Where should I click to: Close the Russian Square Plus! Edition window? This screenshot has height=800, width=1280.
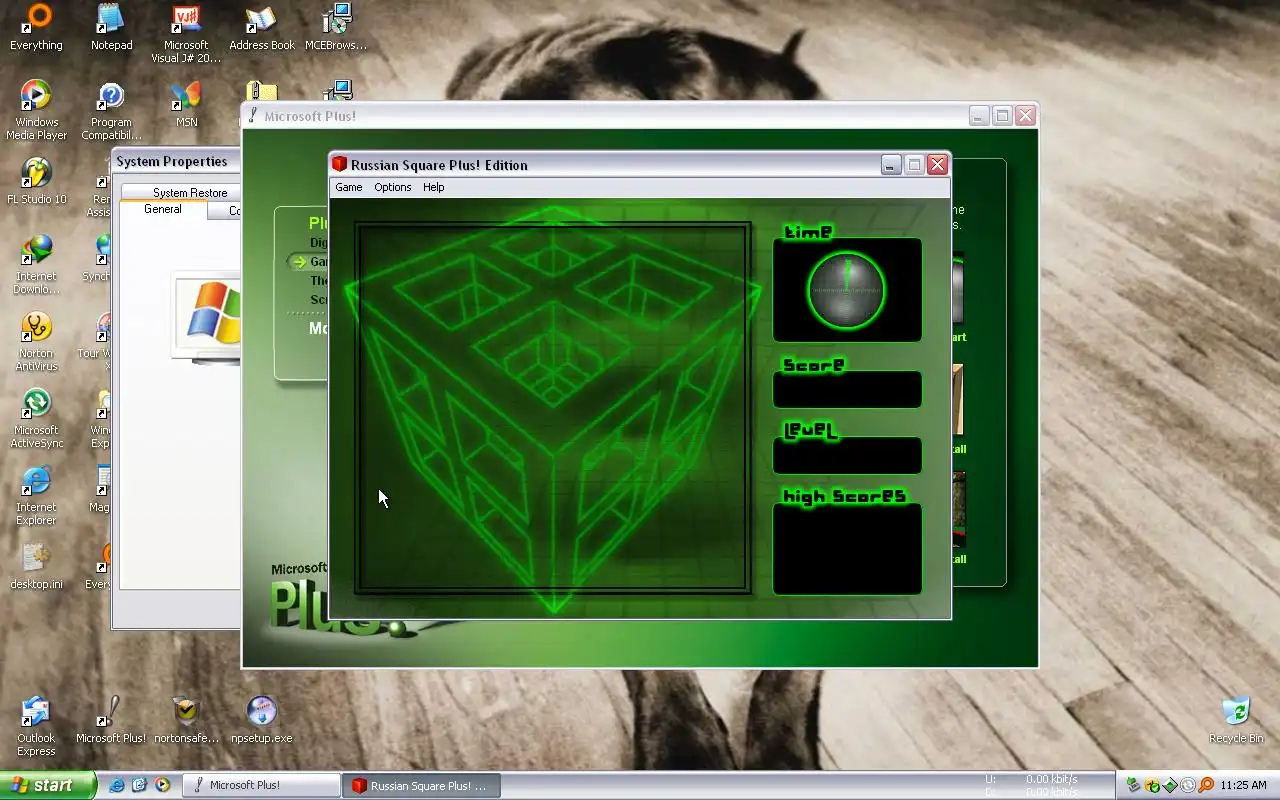937,165
